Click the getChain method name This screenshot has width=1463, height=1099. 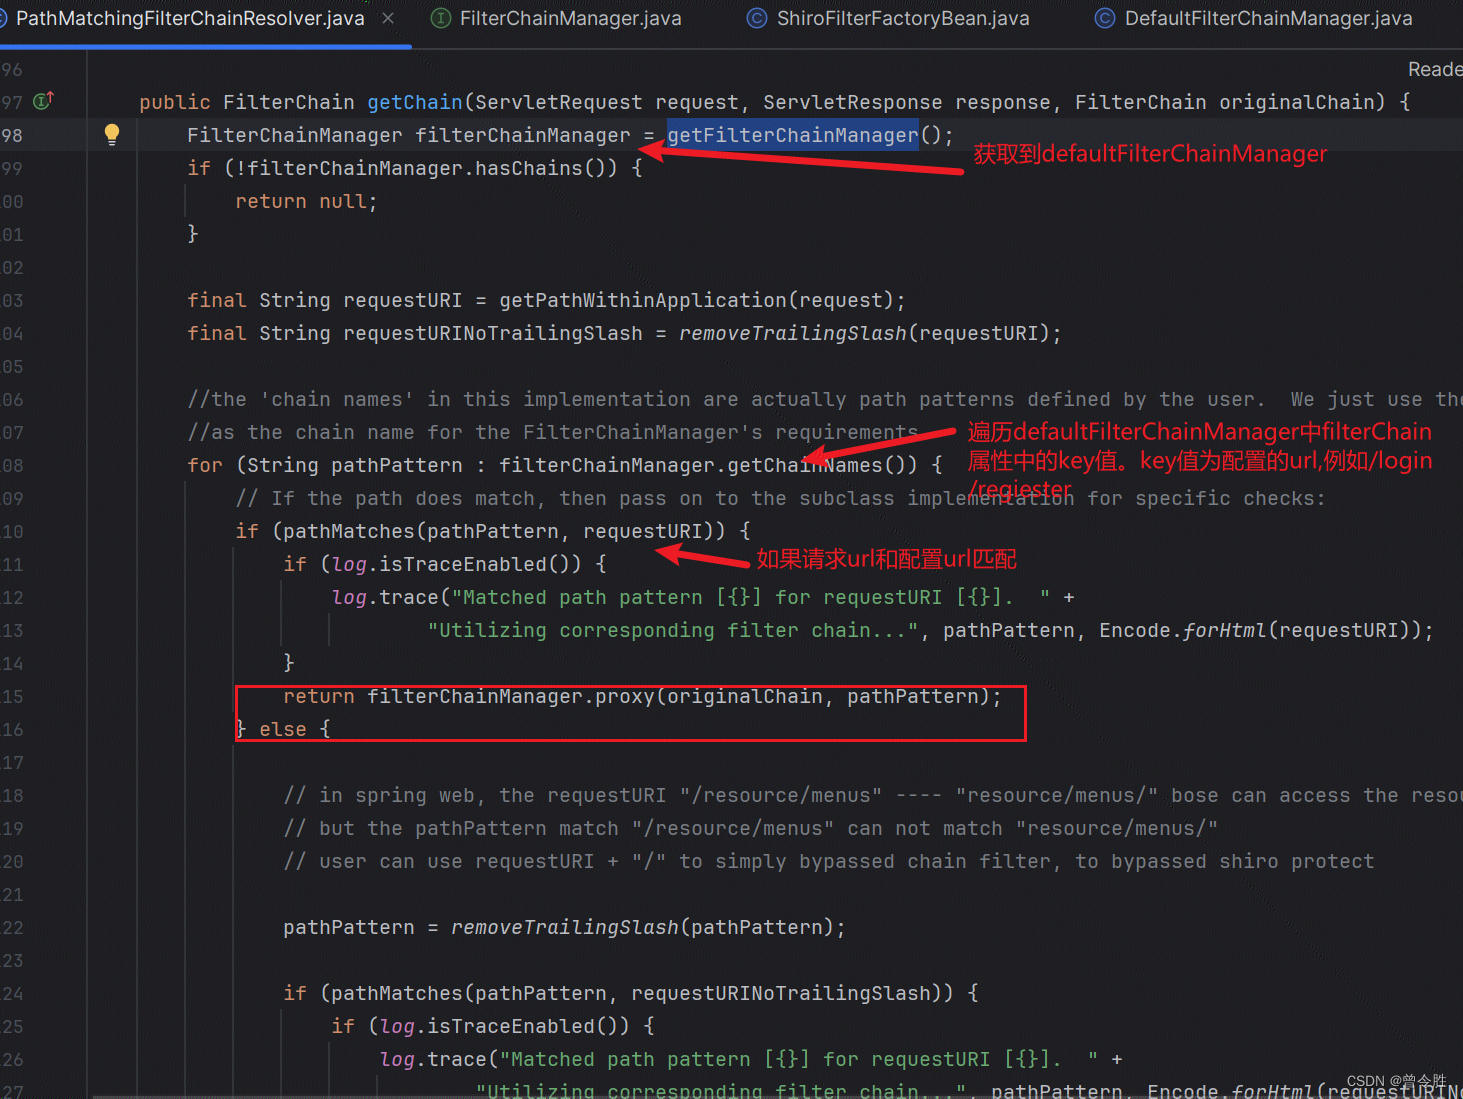coord(415,102)
